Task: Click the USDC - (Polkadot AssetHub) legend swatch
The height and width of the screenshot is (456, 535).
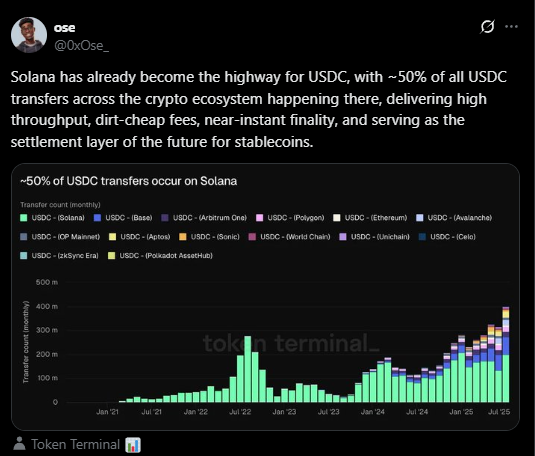Action: tap(112, 256)
